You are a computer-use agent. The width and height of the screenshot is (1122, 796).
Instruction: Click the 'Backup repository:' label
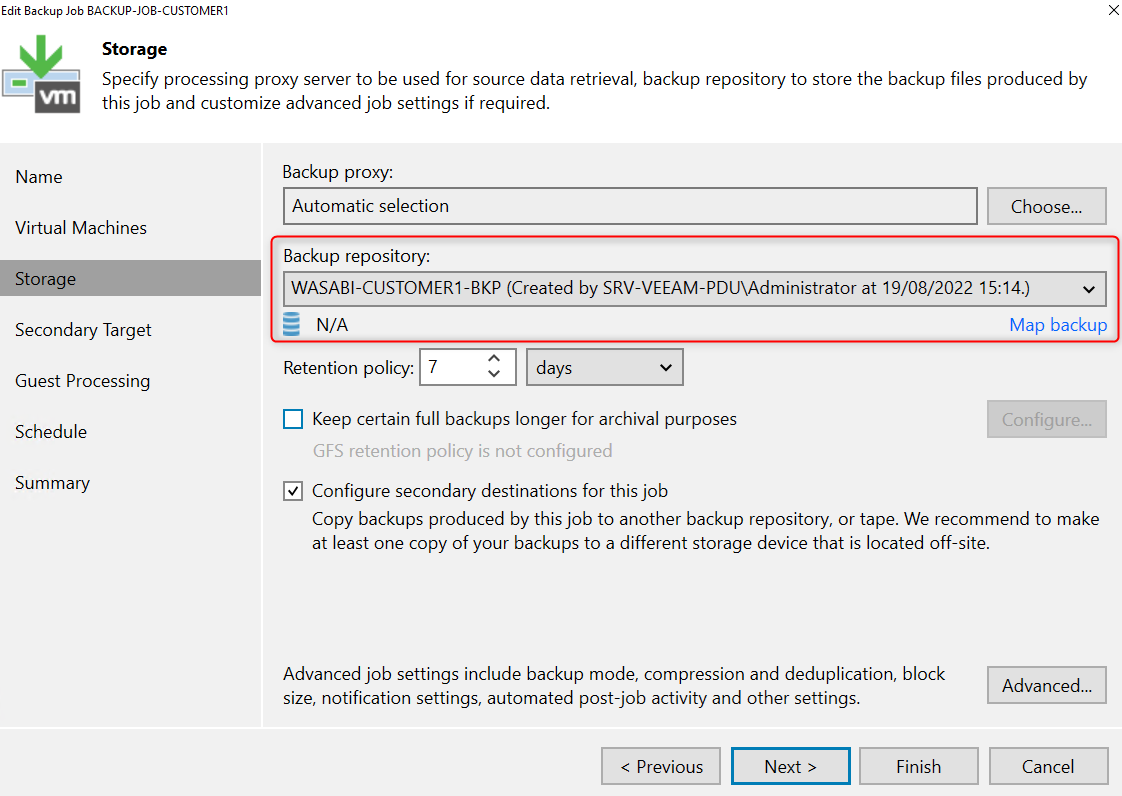pos(356,256)
